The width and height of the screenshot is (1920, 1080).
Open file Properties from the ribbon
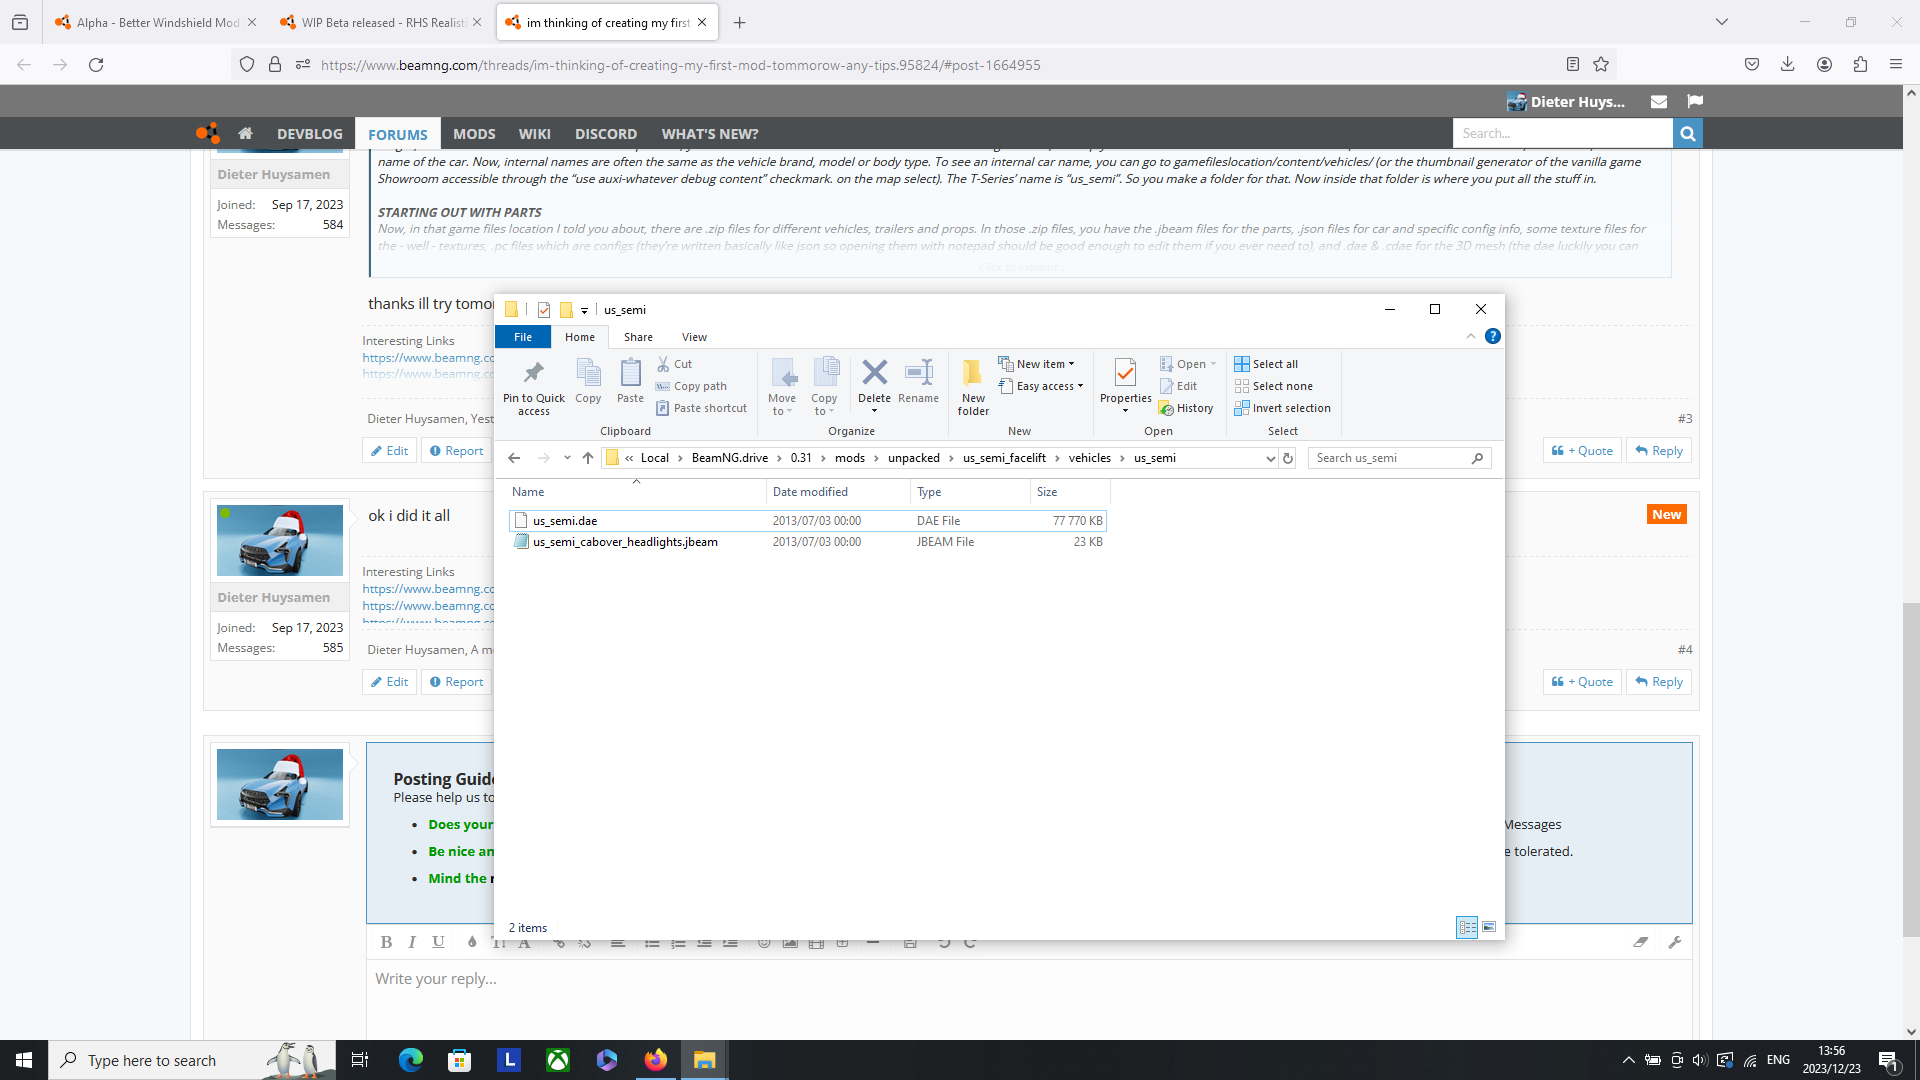1125,373
